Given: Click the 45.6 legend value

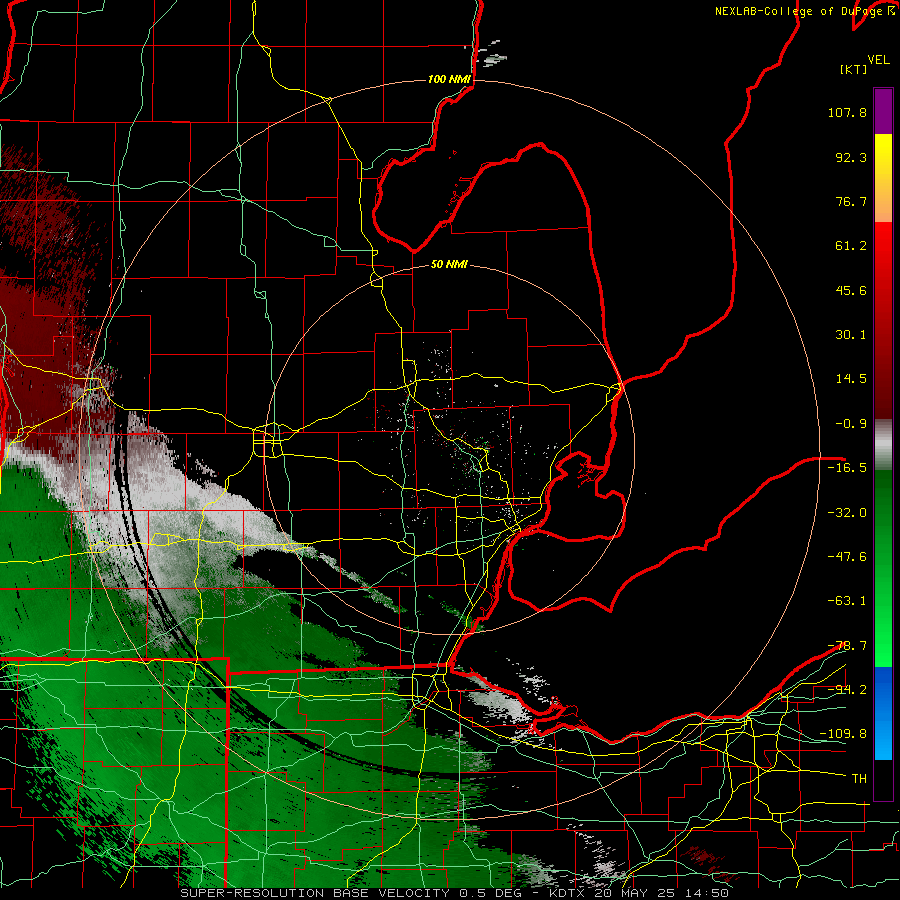Looking at the screenshot, I should click(851, 290).
